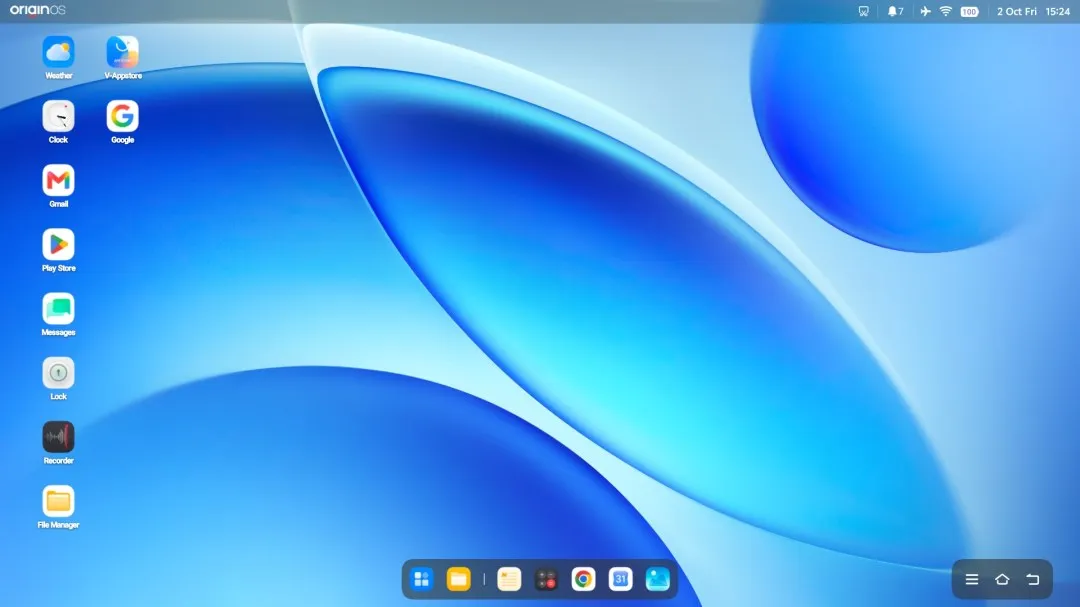The width and height of the screenshot is (1080, 607).
Task: Open the Play Store
Action: [59, 245]
